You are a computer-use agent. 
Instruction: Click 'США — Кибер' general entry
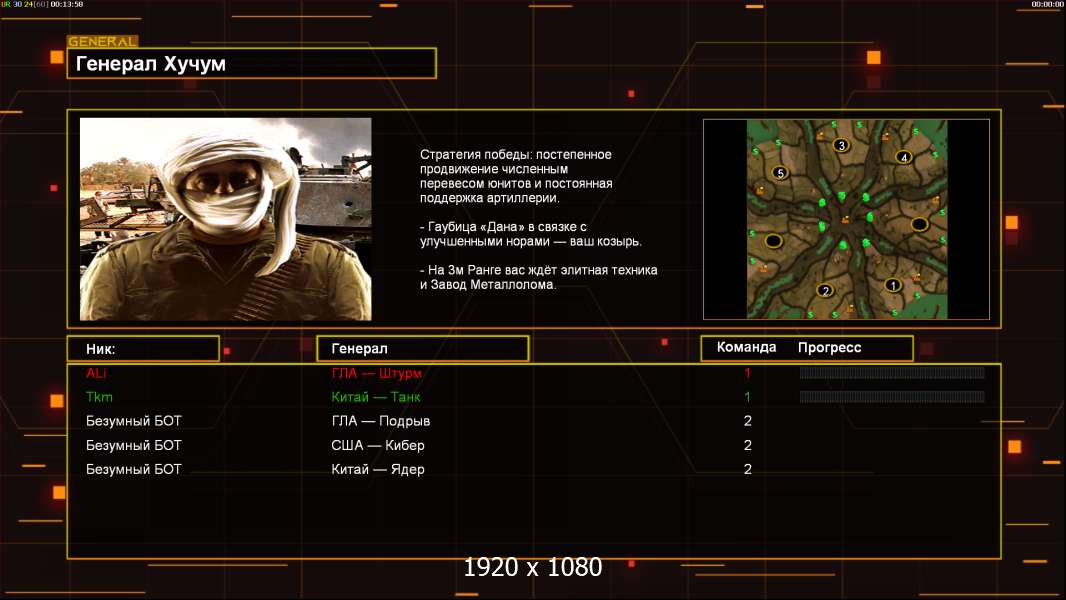pos(378,445)
